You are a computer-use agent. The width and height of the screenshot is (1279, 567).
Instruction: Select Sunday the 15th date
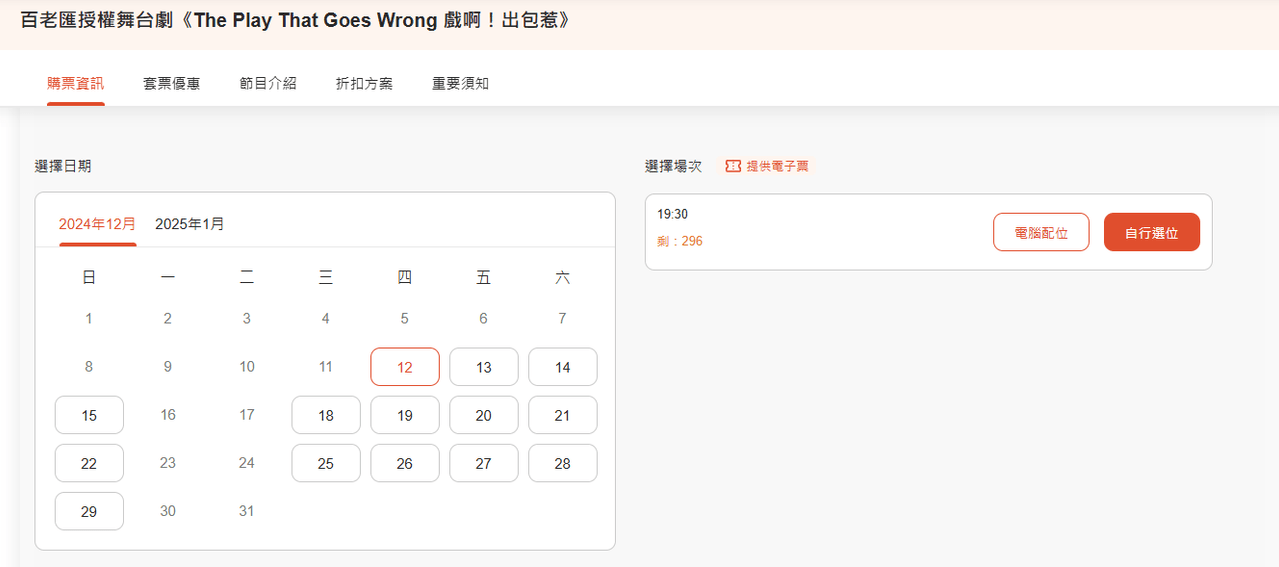[x=89, y=415]
